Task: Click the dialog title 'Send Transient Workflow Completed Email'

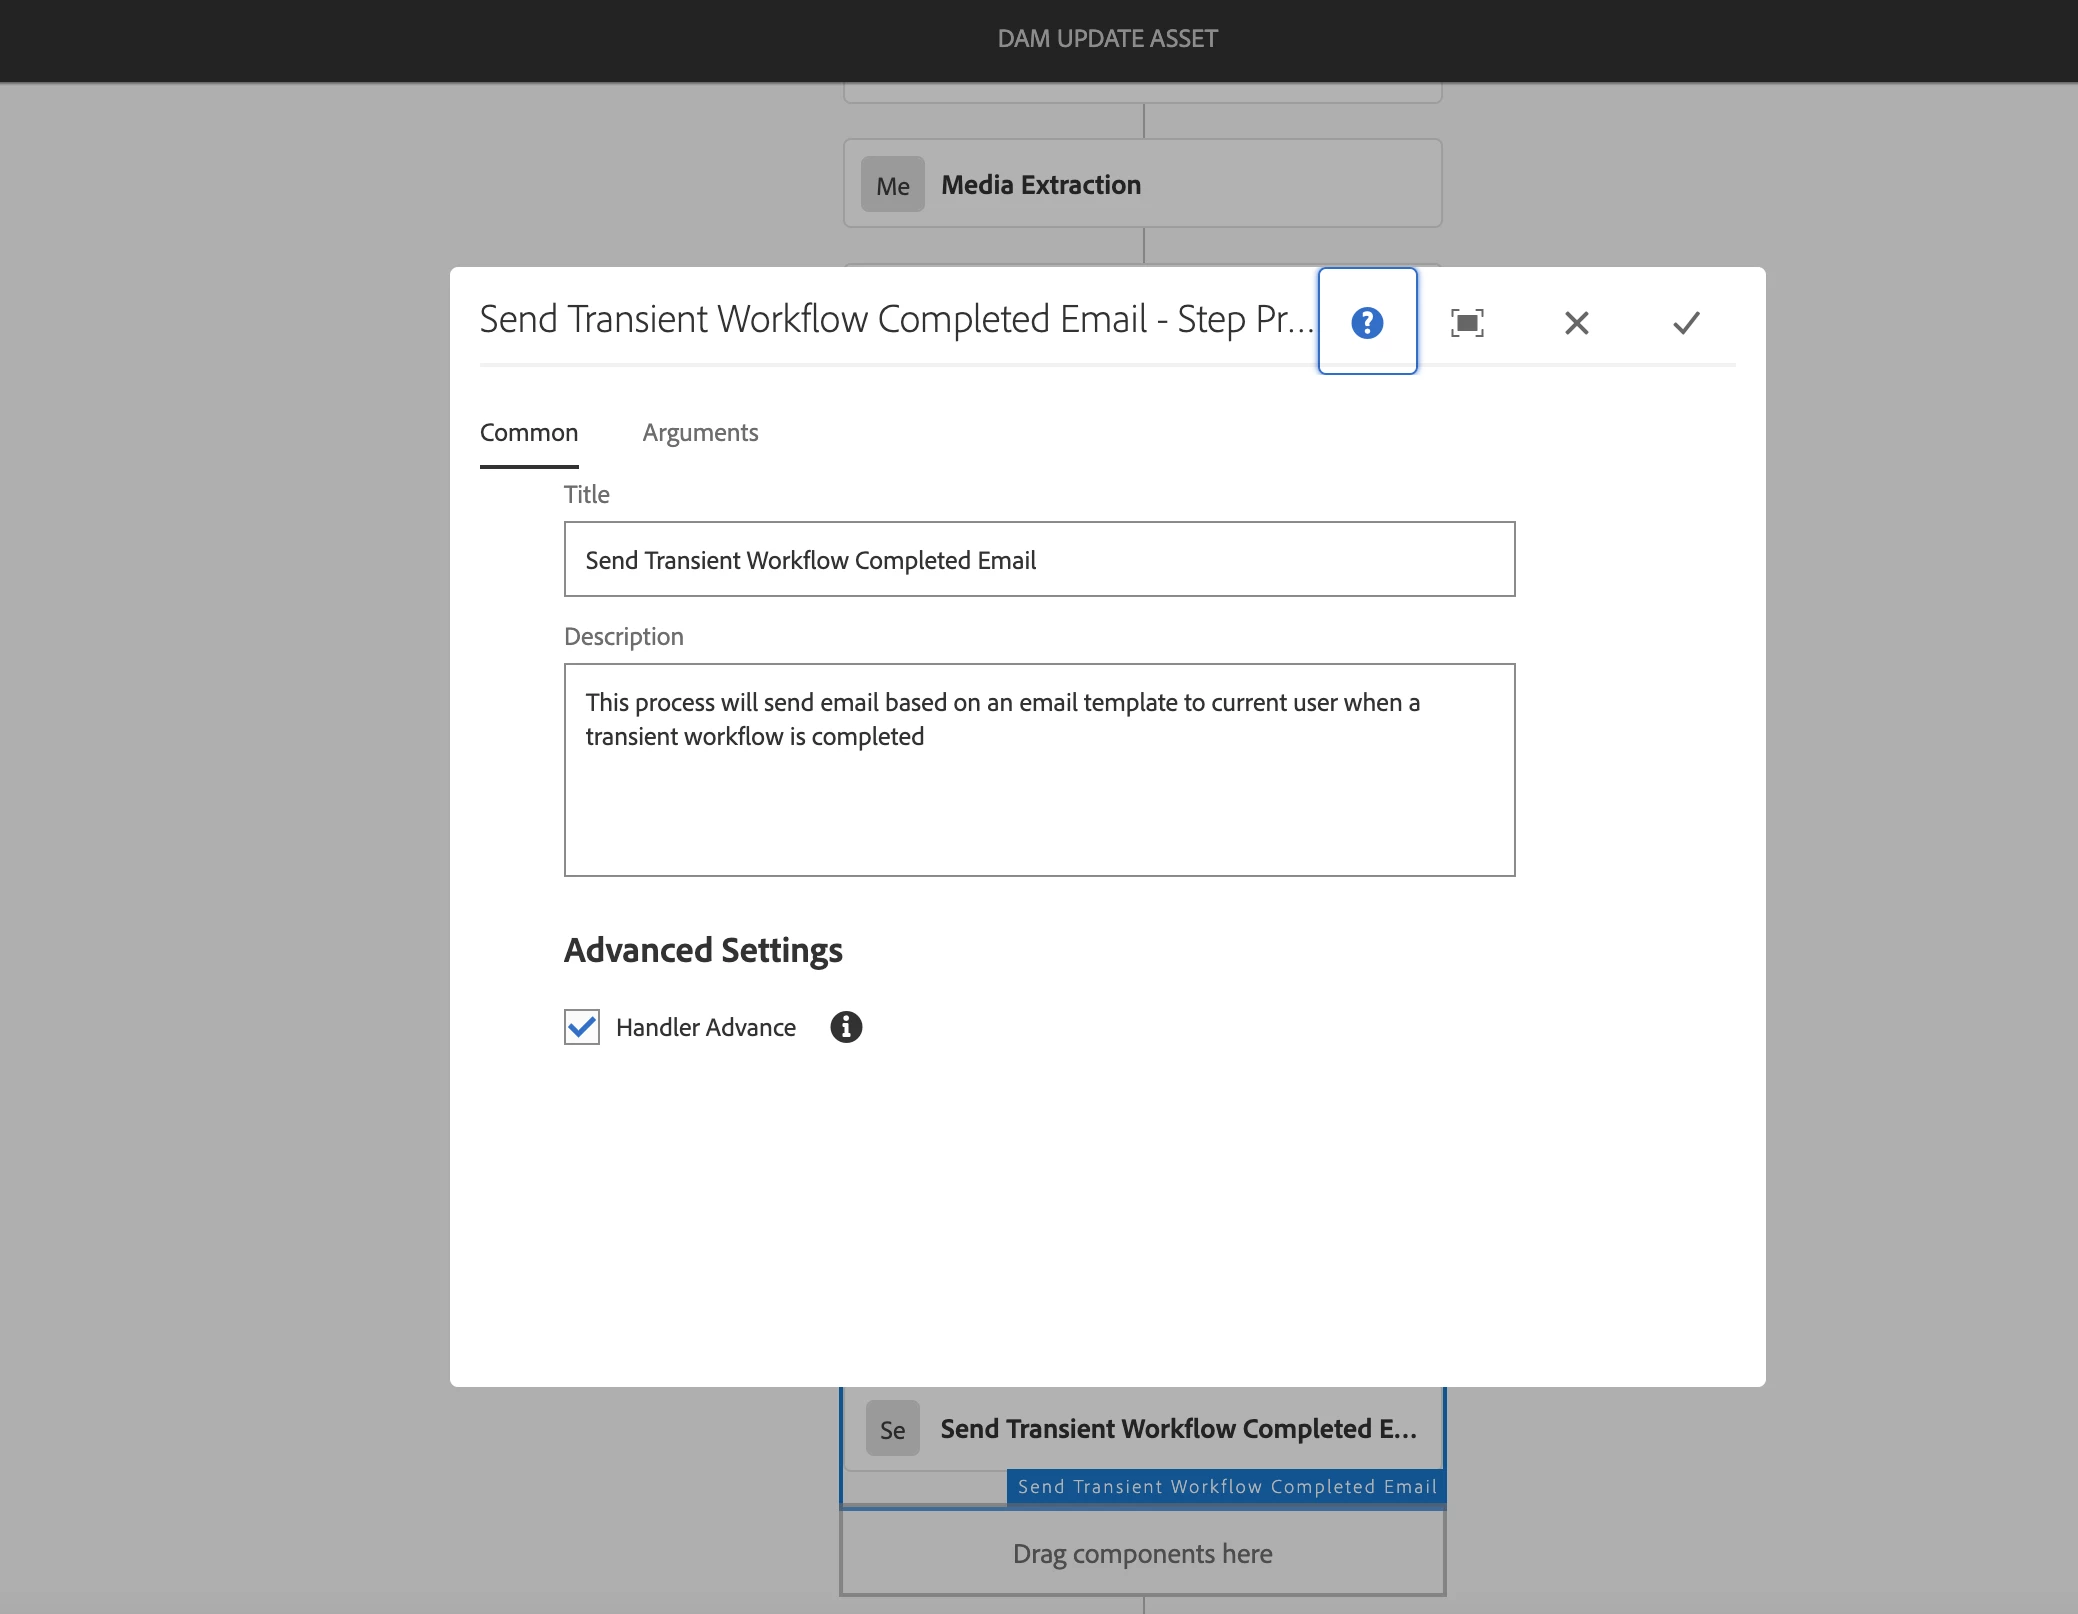Action: 895,320
